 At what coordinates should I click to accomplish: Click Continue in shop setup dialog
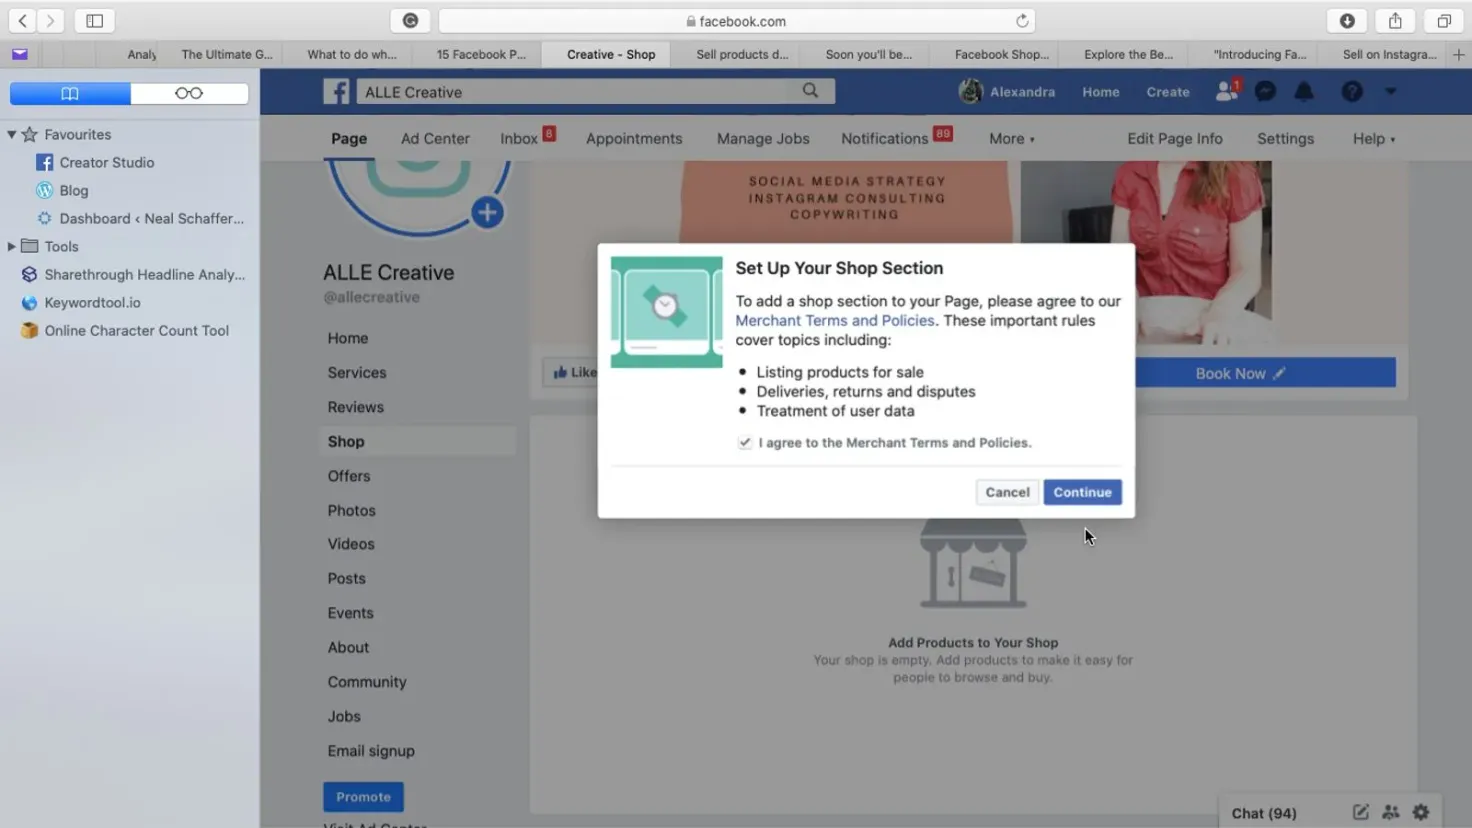point(1082,492)
